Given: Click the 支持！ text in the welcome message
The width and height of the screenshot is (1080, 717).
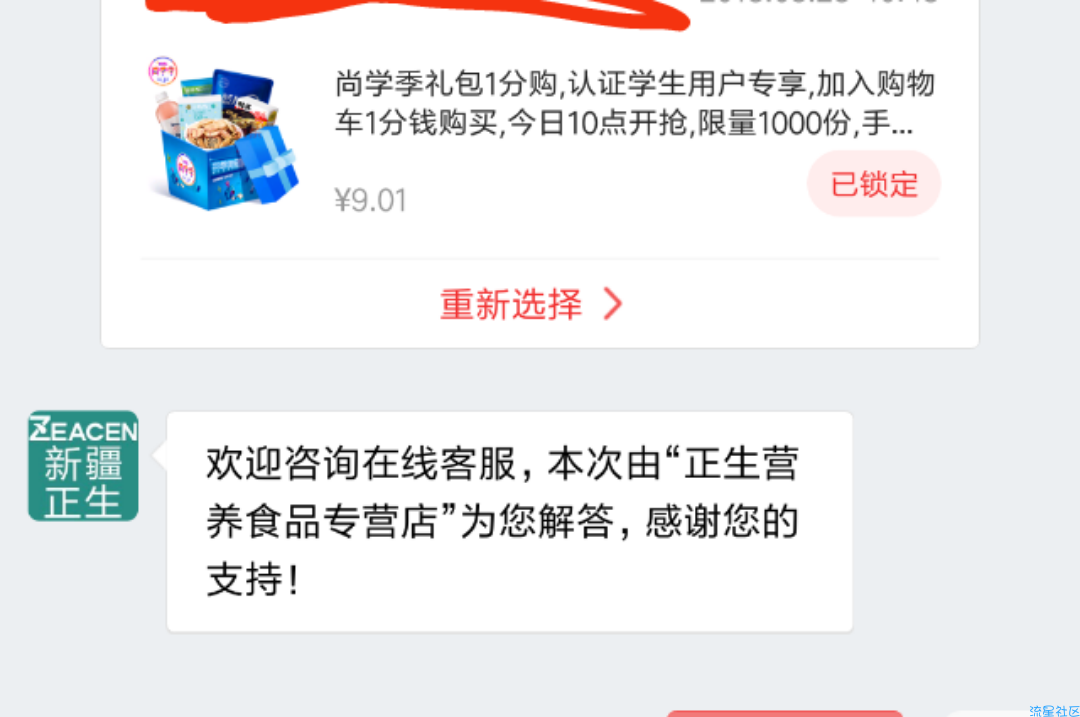Looking at the screenshot, I should 253,579.
